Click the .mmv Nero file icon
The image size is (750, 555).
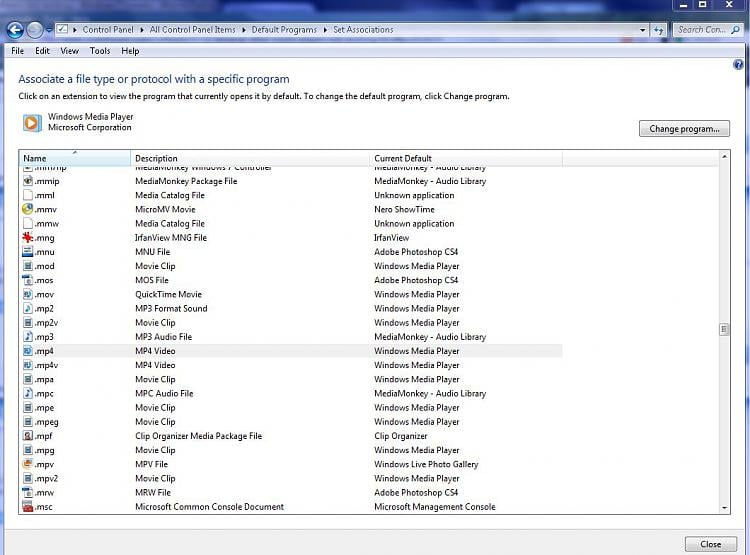point(28,209)
